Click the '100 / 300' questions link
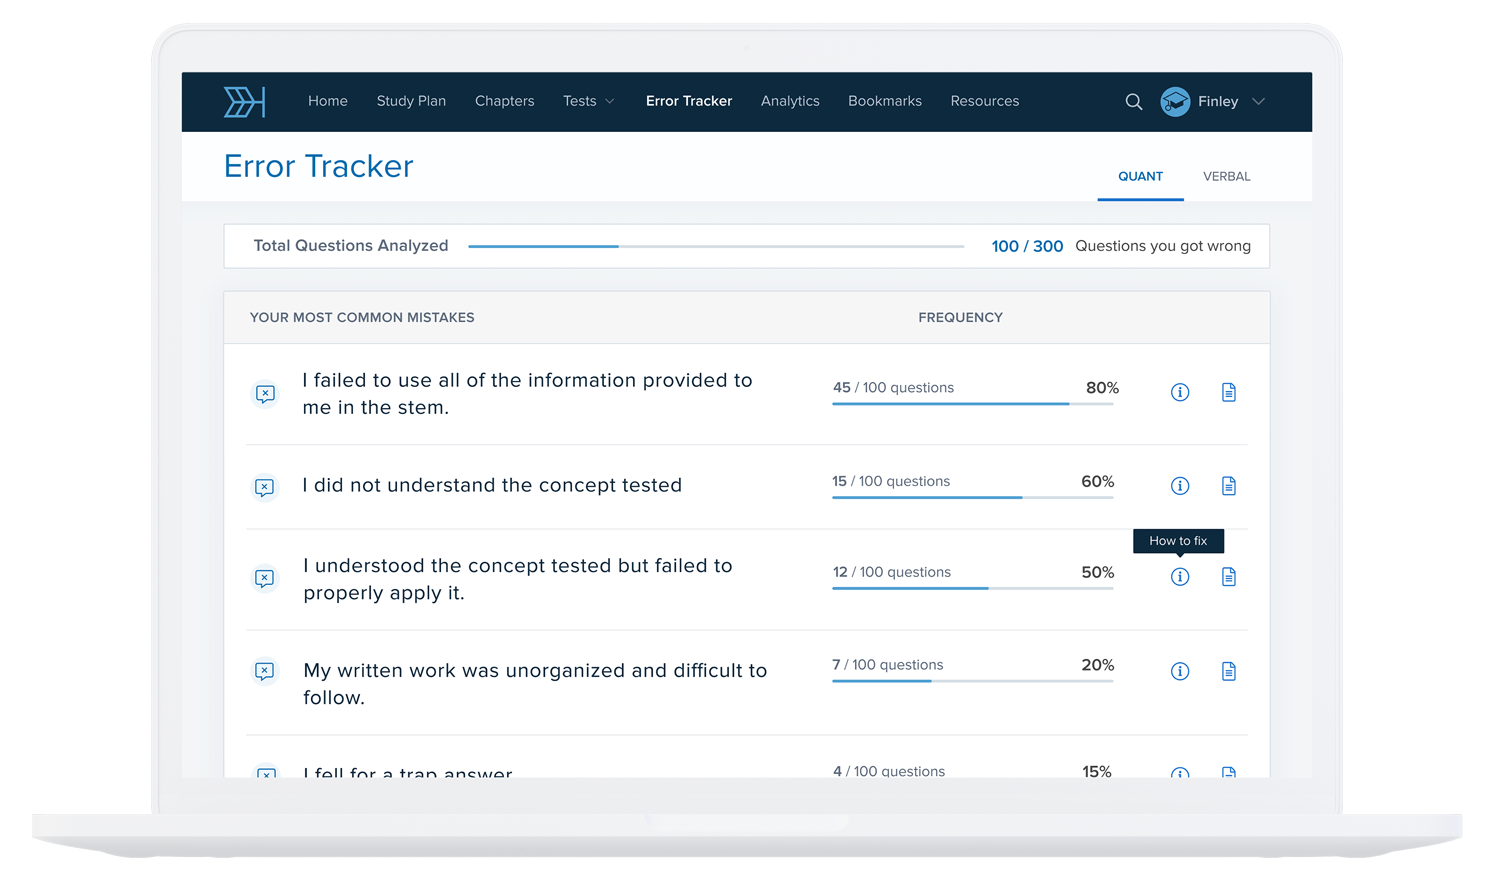The image size is (1500, 888). point(1027,246)
